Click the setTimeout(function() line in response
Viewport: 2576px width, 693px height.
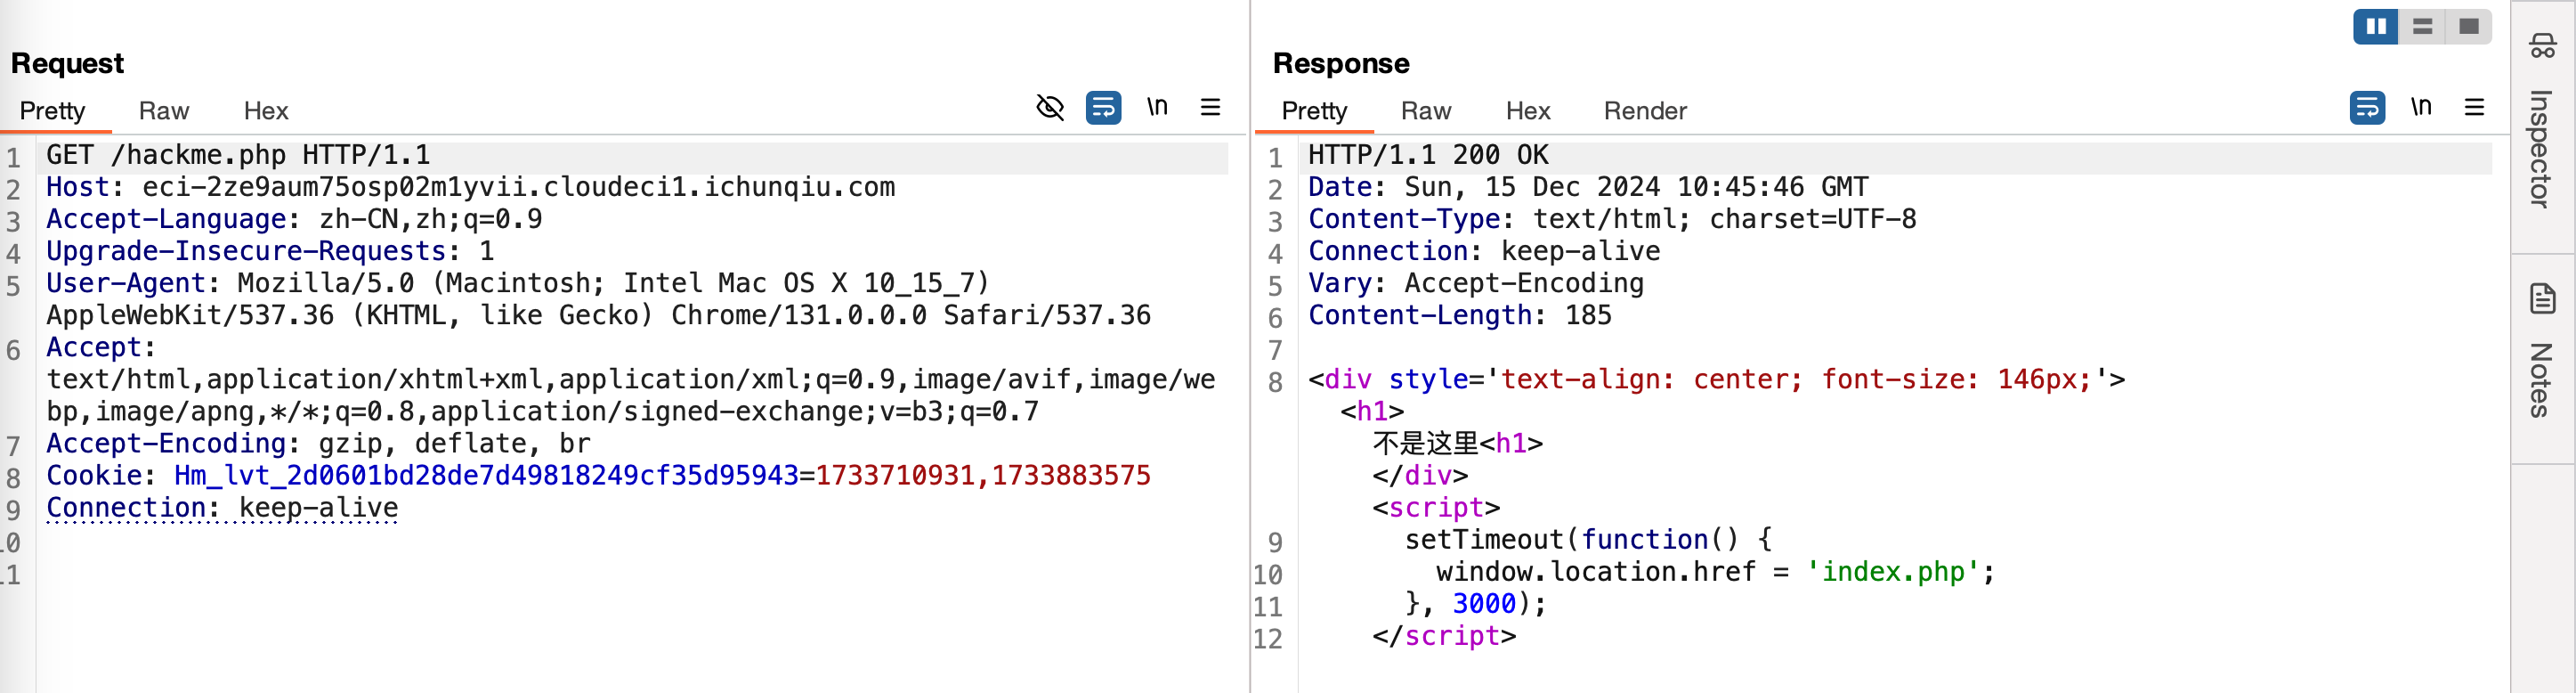1588,539
